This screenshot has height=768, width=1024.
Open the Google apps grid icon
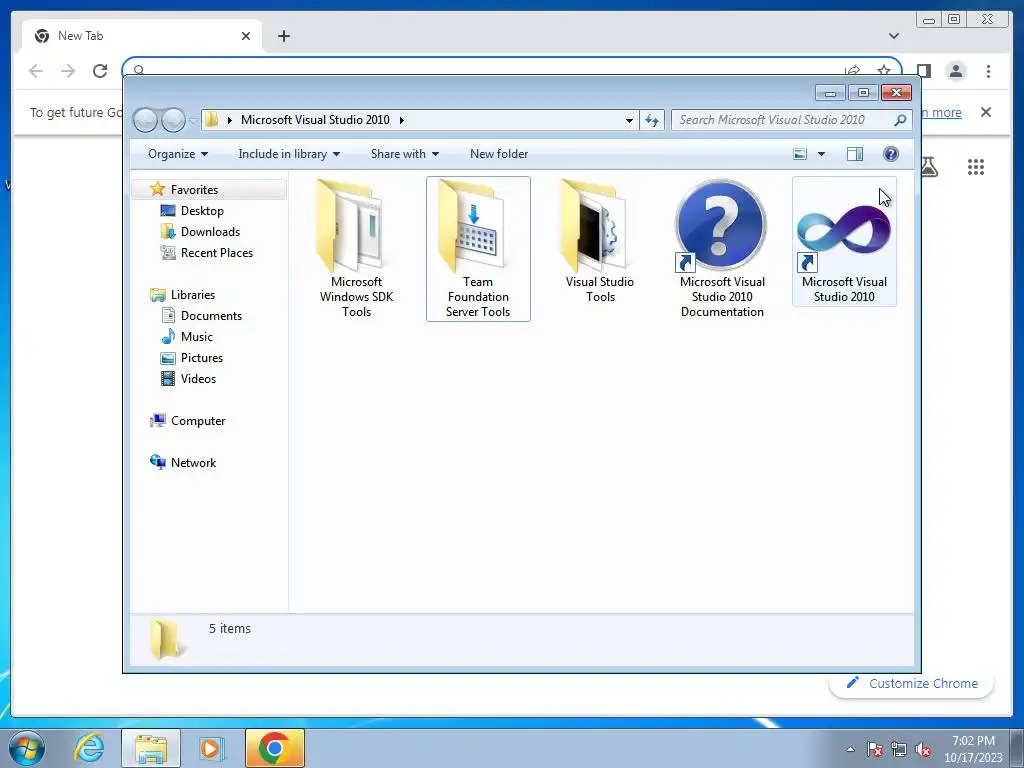(976, 167)
